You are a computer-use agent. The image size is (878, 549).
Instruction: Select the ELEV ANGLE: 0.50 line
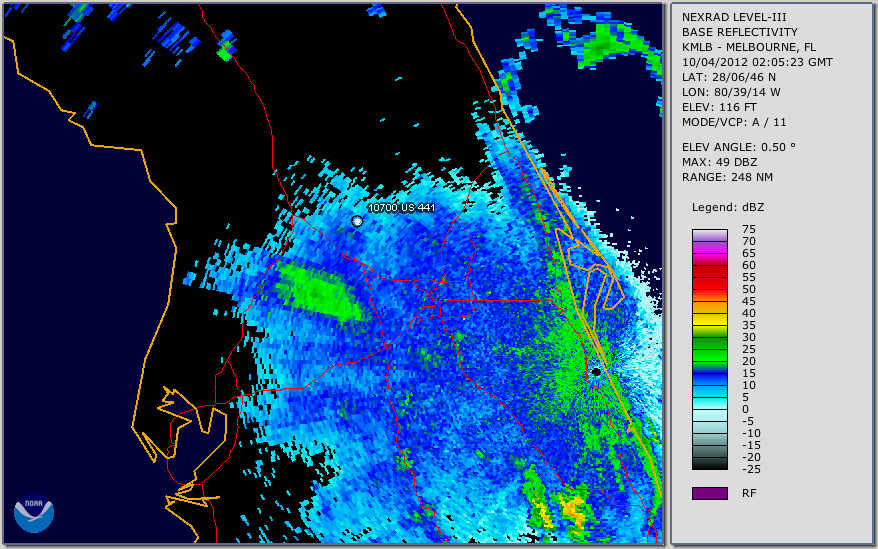[x=739, y=147]
